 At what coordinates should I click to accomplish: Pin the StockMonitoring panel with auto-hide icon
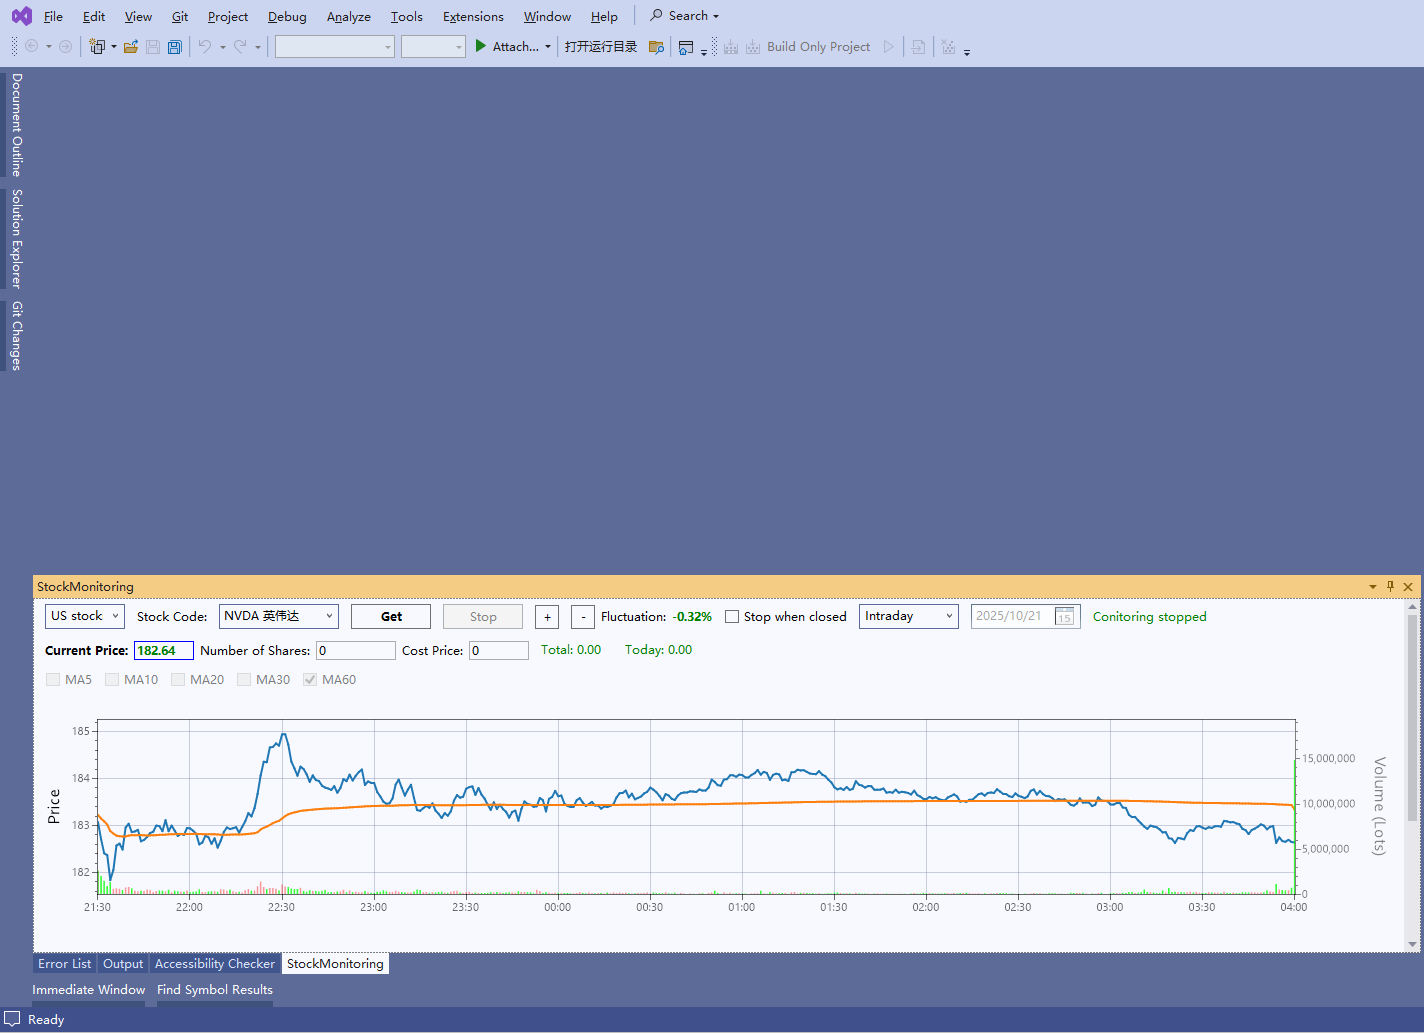click(x=1390, y=587)
